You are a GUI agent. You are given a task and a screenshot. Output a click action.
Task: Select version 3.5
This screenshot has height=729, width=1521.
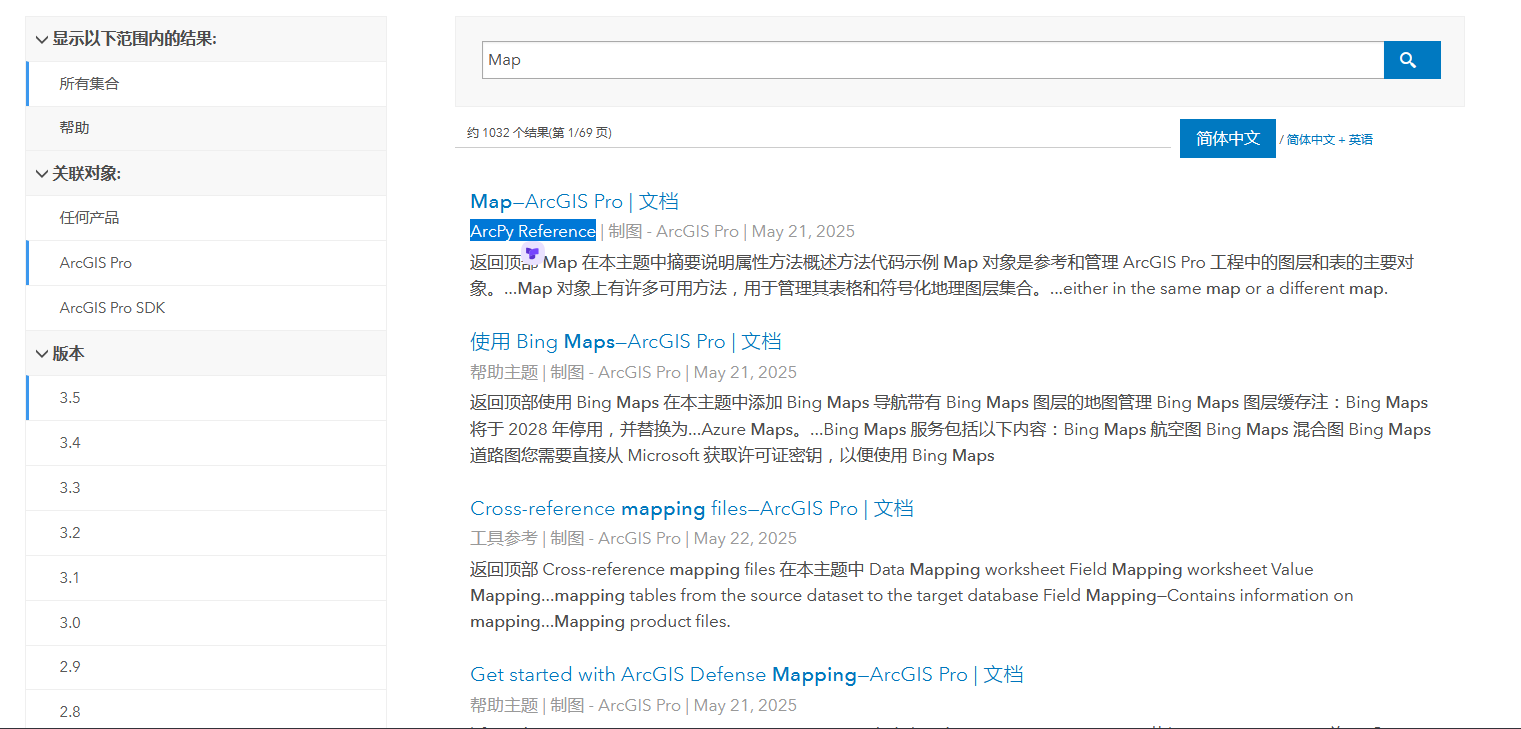(x=206, y=398)
